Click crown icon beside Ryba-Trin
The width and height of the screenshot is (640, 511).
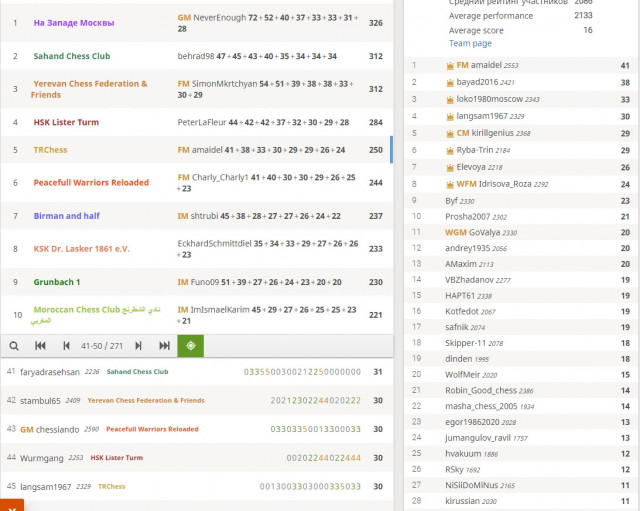coord(450,151)
